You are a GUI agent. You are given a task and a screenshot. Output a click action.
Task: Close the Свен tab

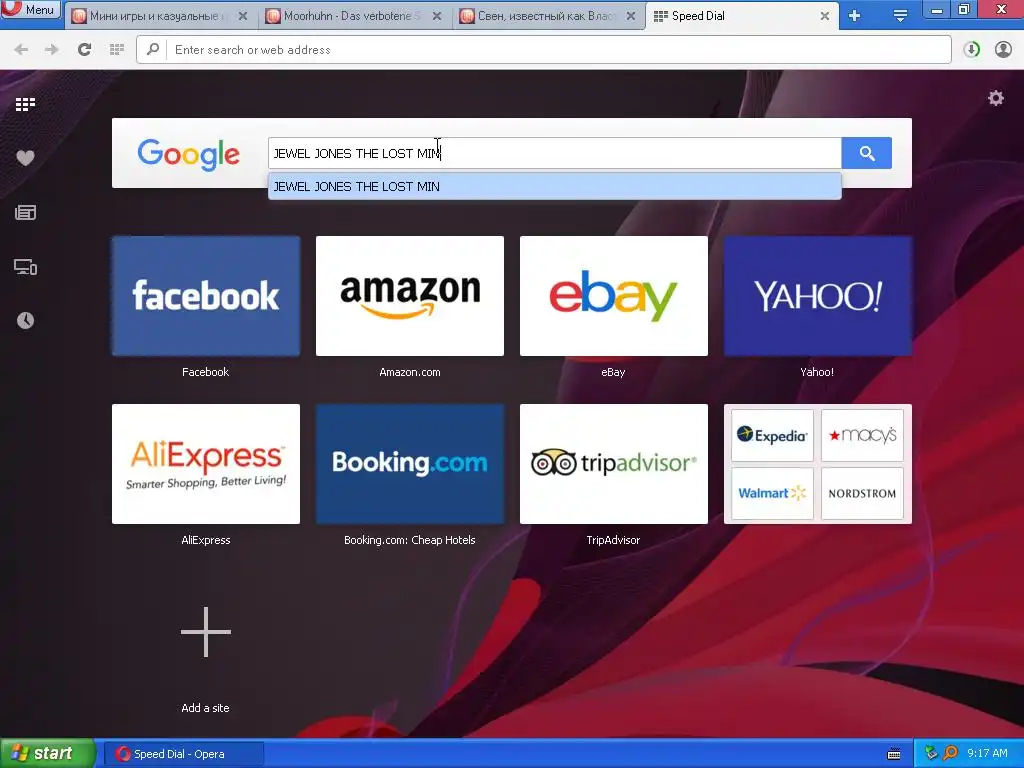click(x=631, y=16)
